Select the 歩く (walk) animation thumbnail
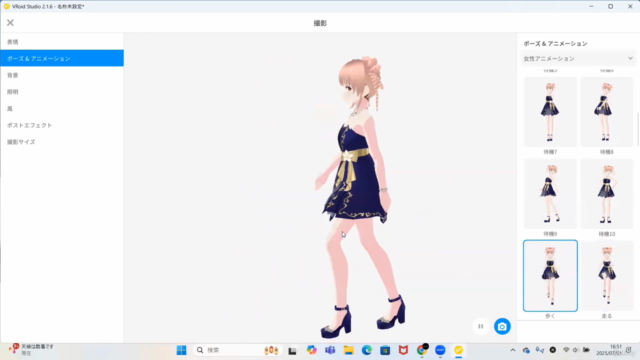Image resolution: width=640 pixels, height=360 pixels. point(550,276)
